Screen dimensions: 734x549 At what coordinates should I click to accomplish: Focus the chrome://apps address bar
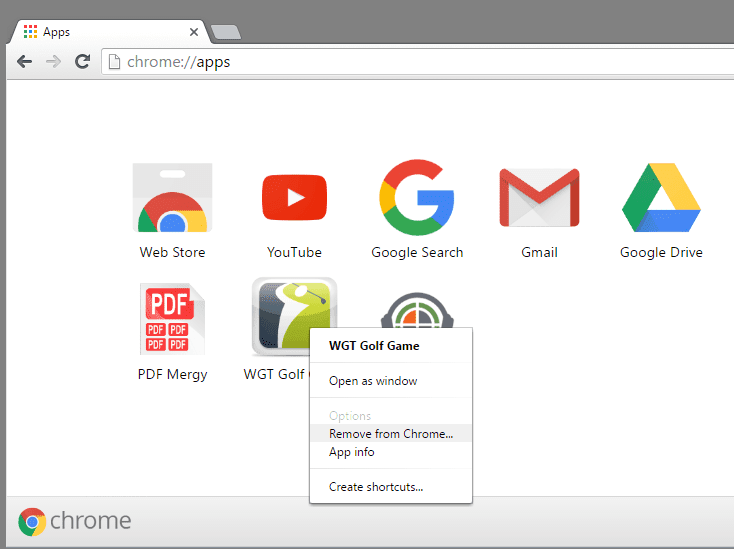(418, 62)
